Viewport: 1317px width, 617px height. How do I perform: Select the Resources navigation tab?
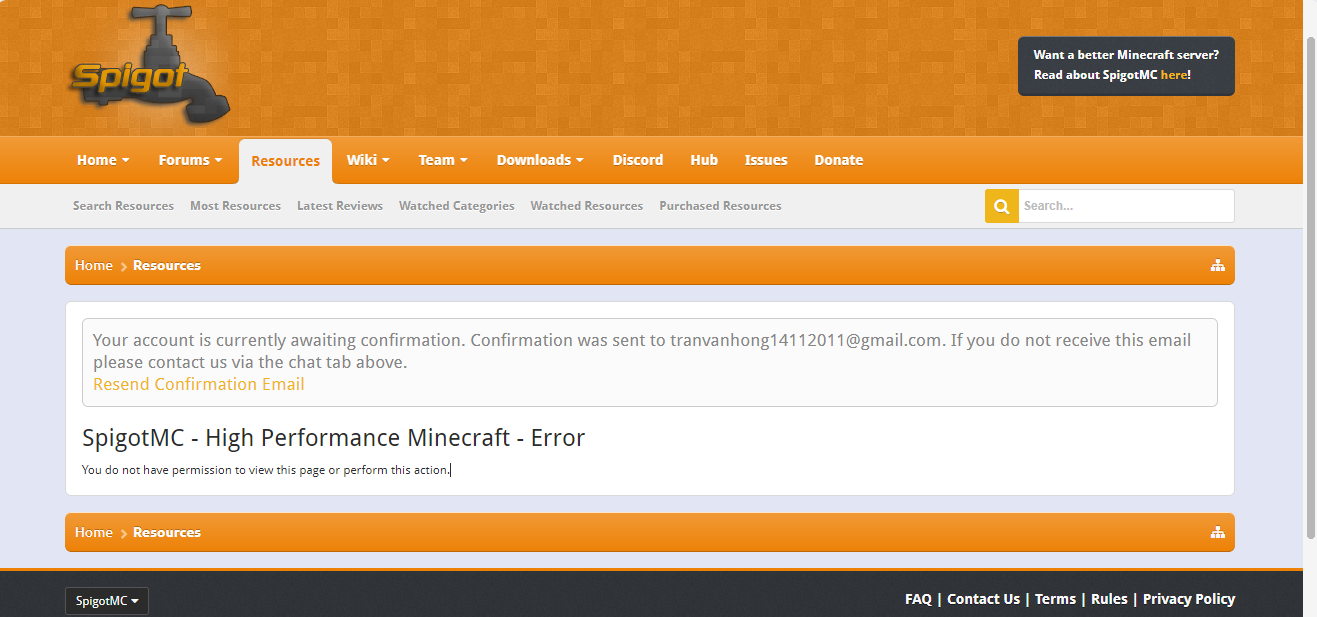pos(285,161)
